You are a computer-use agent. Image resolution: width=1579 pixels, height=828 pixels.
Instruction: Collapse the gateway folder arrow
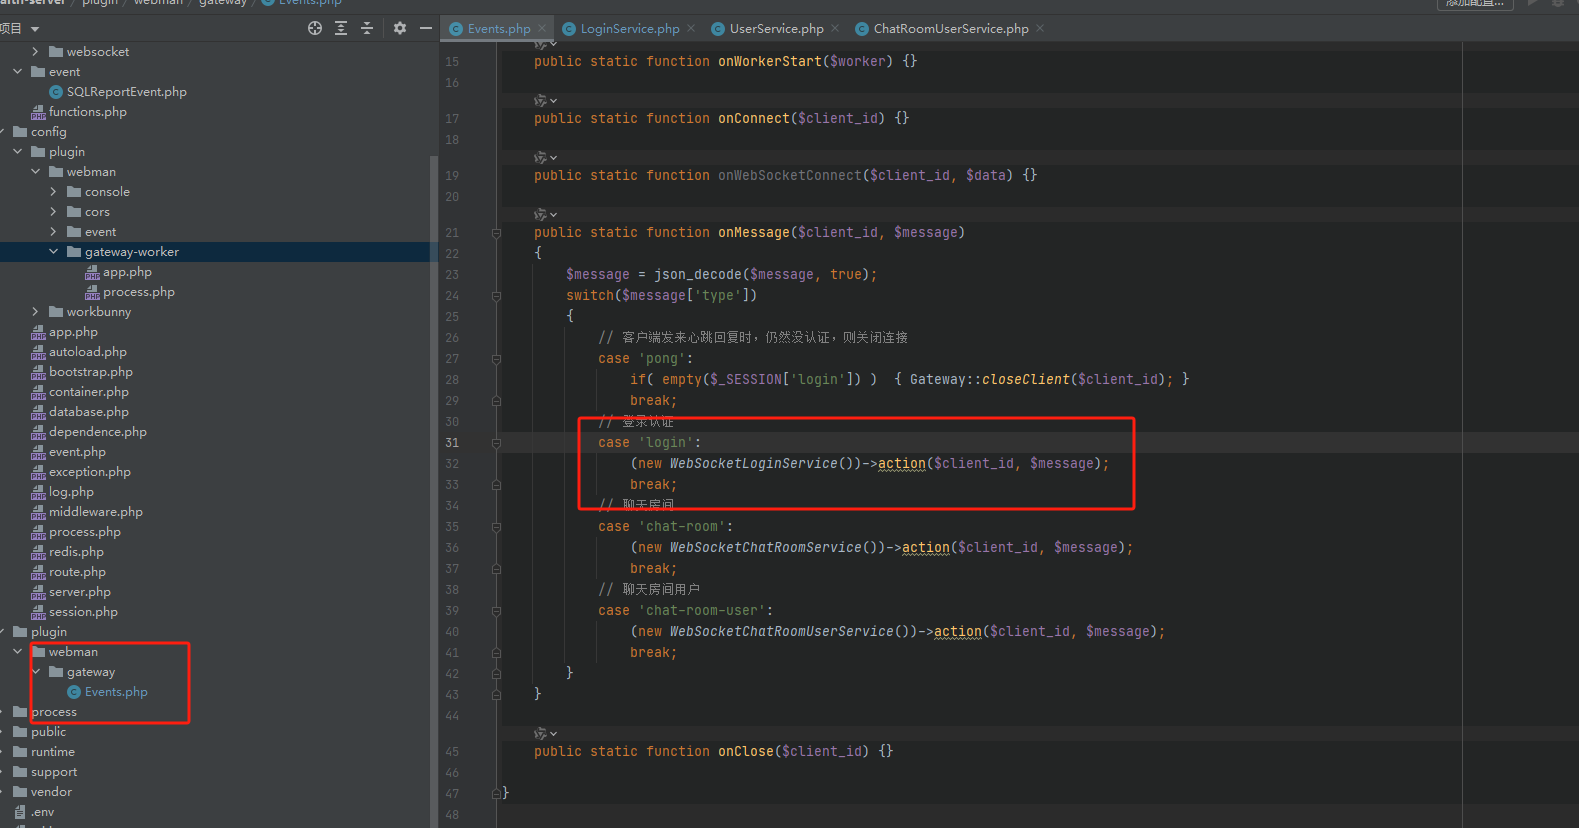pyautogui.click(x=36, y=672)
